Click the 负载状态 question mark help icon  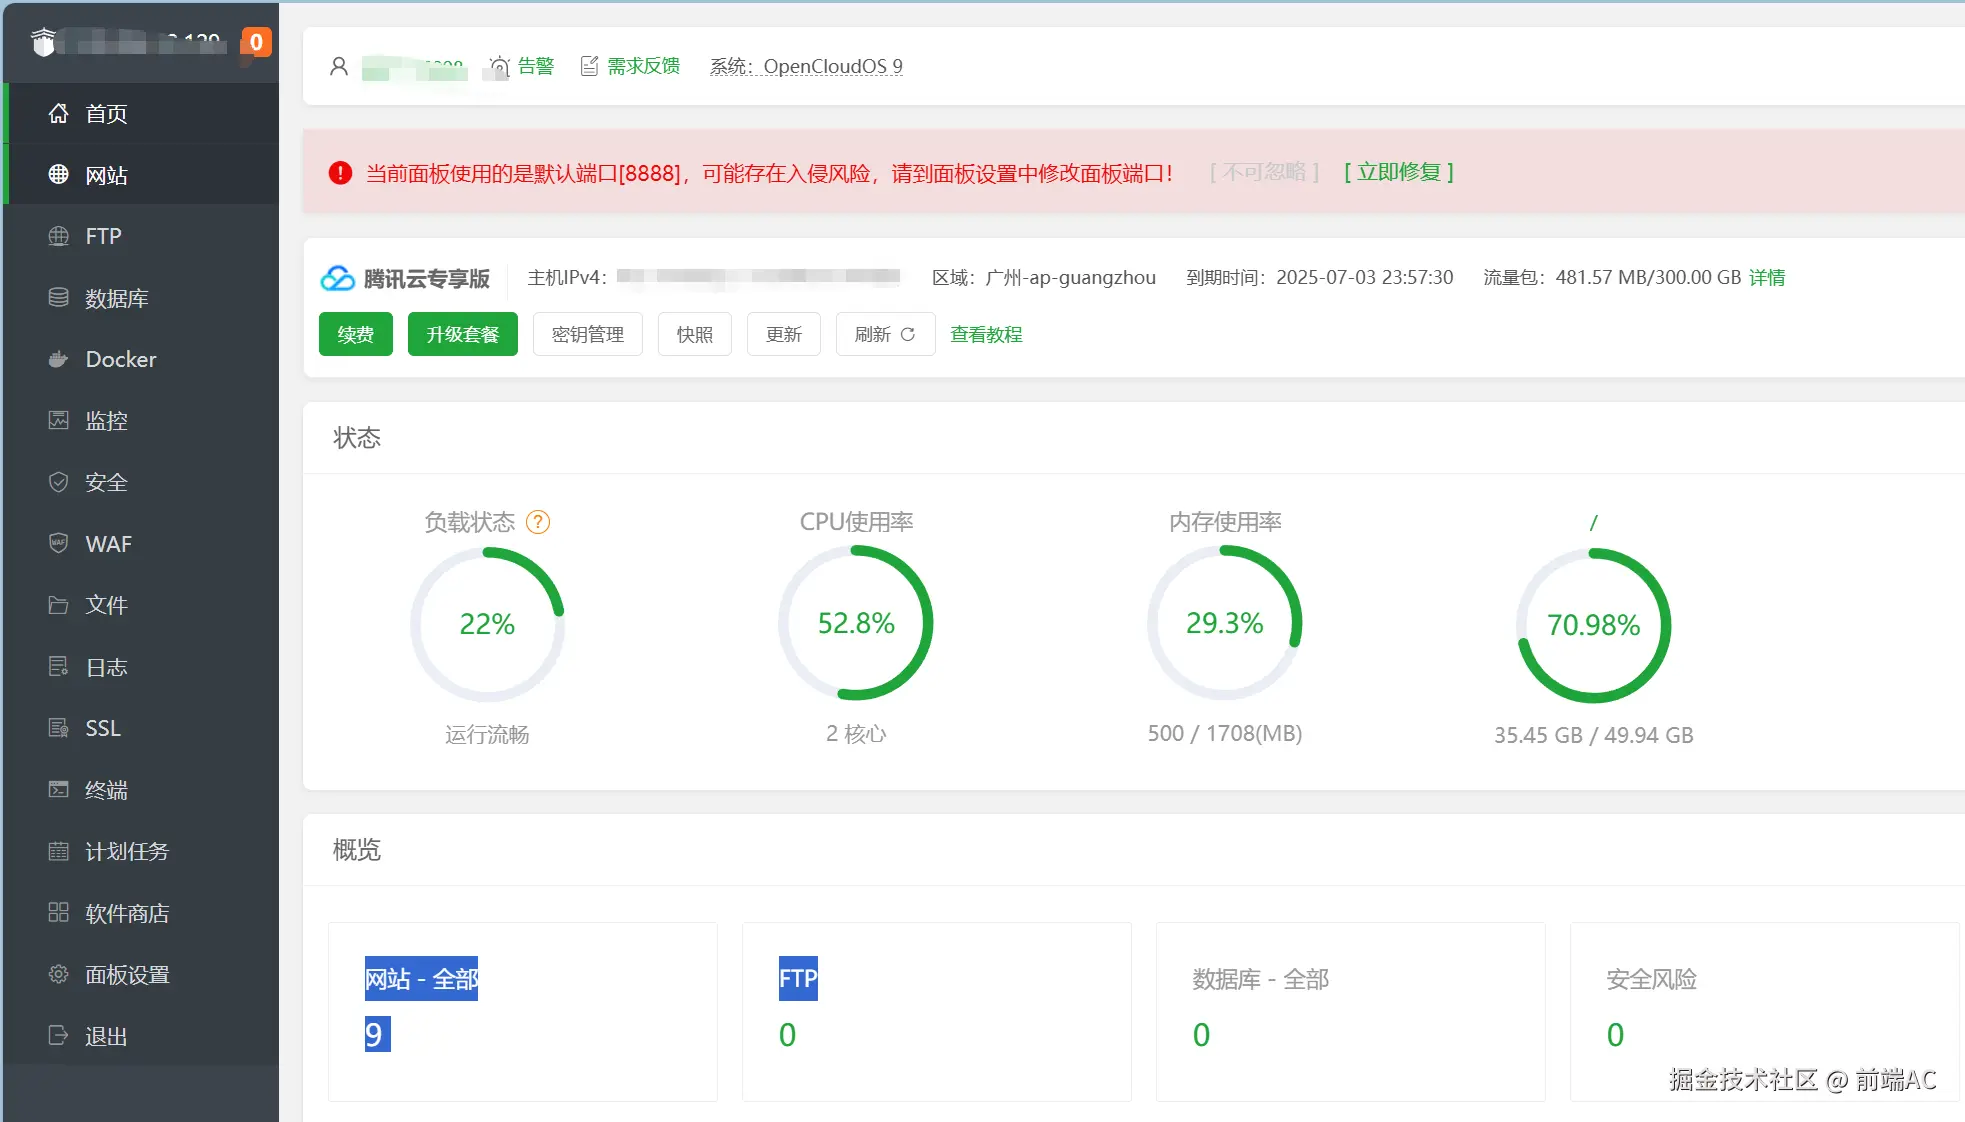[538, 522]
